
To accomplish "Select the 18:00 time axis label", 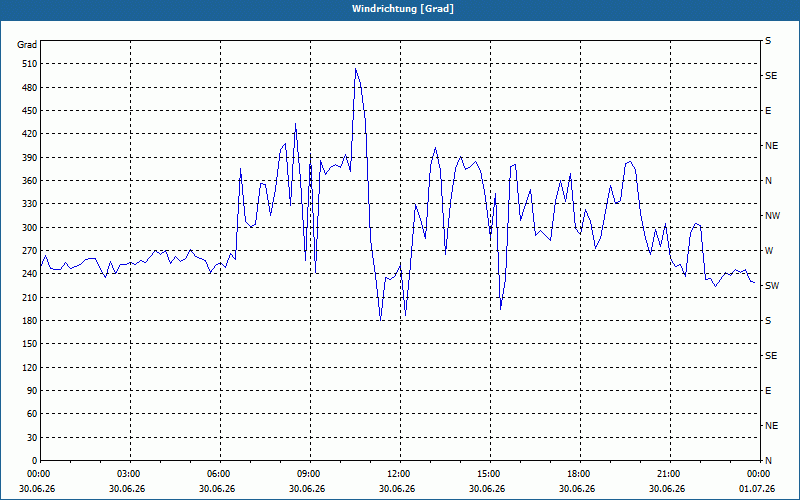I will 580,473.
